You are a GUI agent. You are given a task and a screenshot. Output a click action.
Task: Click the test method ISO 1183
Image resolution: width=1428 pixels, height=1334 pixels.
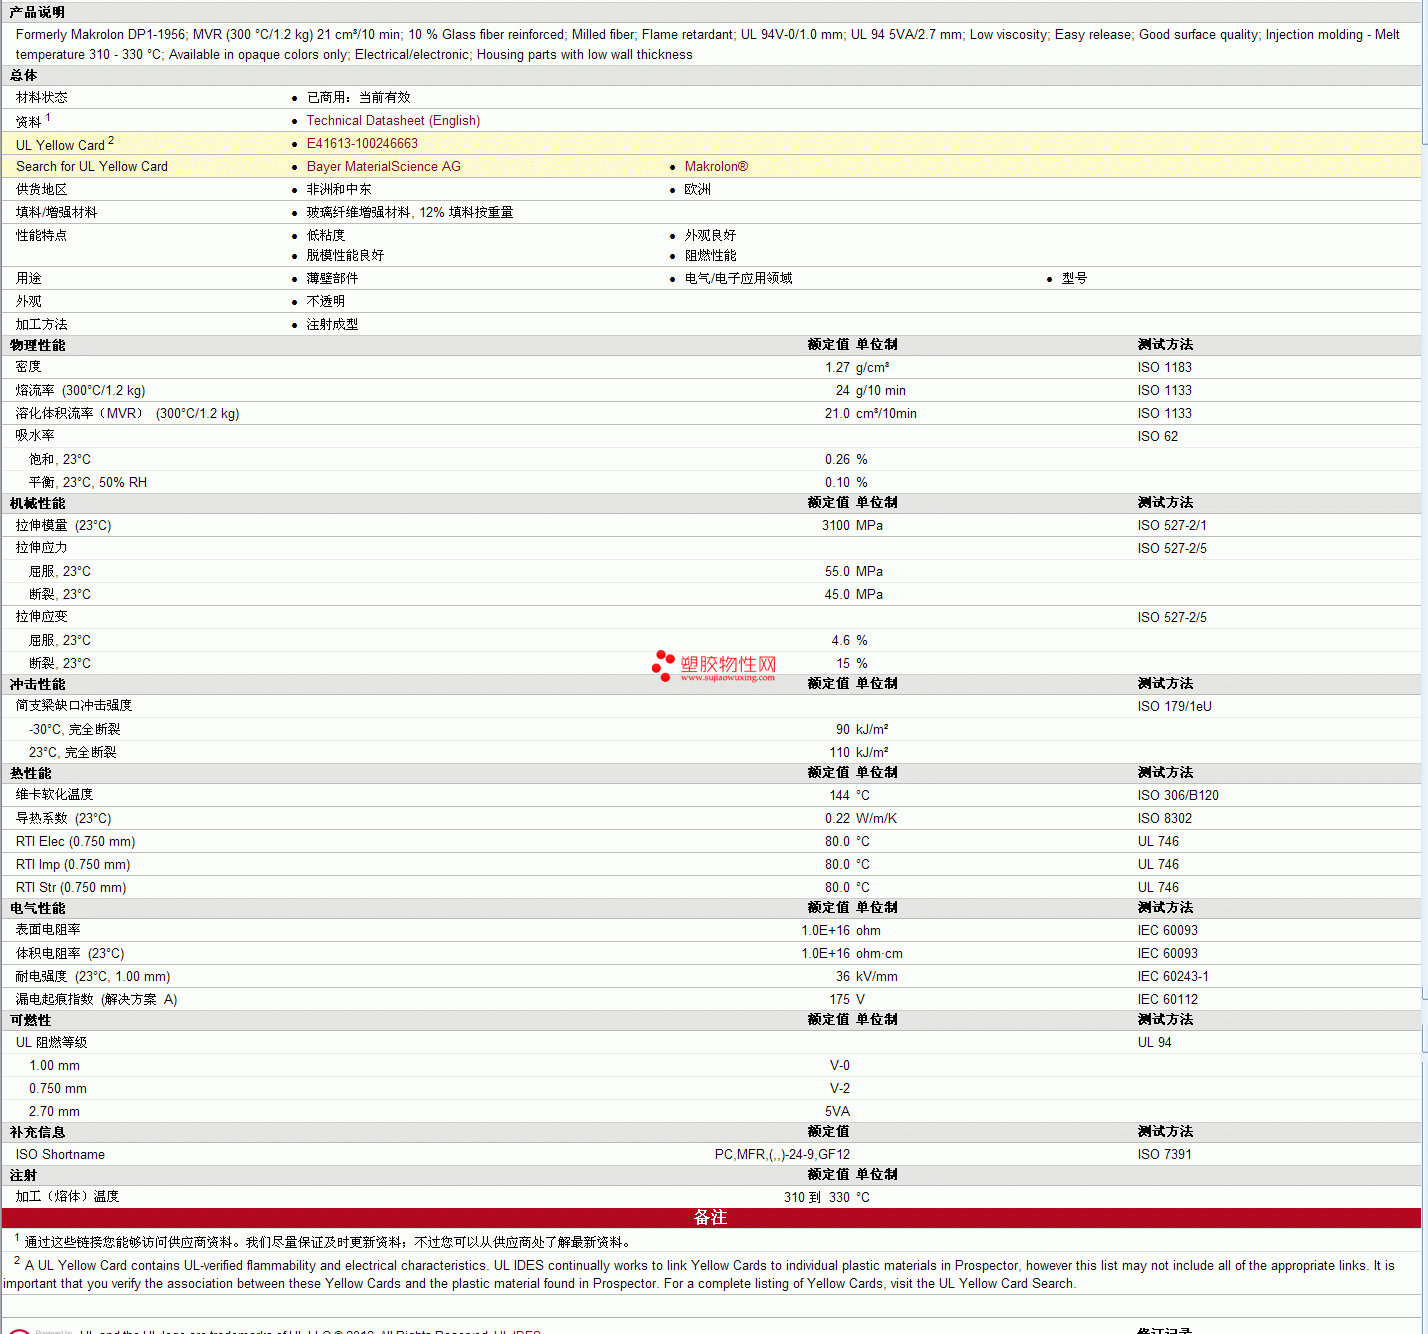1165,368
